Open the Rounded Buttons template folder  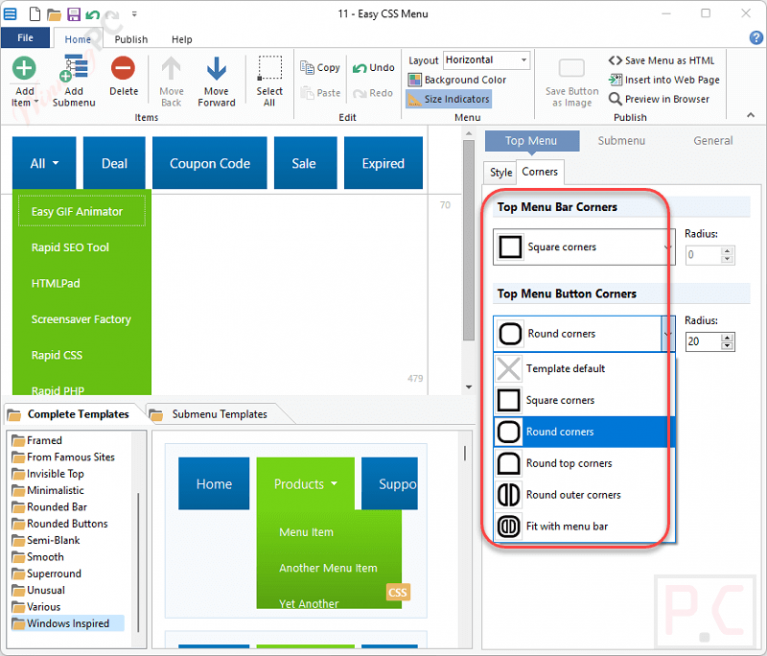pyautogui.click(x=67, y=523)
